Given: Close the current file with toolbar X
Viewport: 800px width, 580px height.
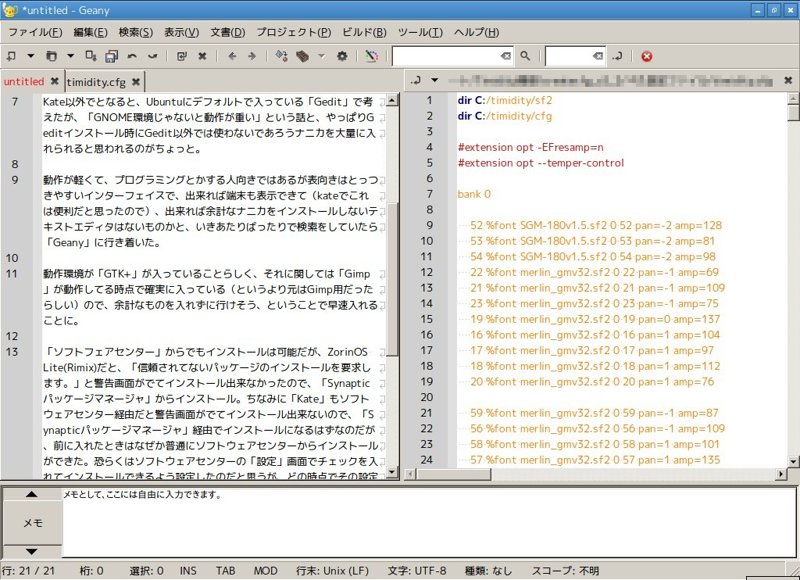Looking at the screenshot, I should tap(203, 56).
